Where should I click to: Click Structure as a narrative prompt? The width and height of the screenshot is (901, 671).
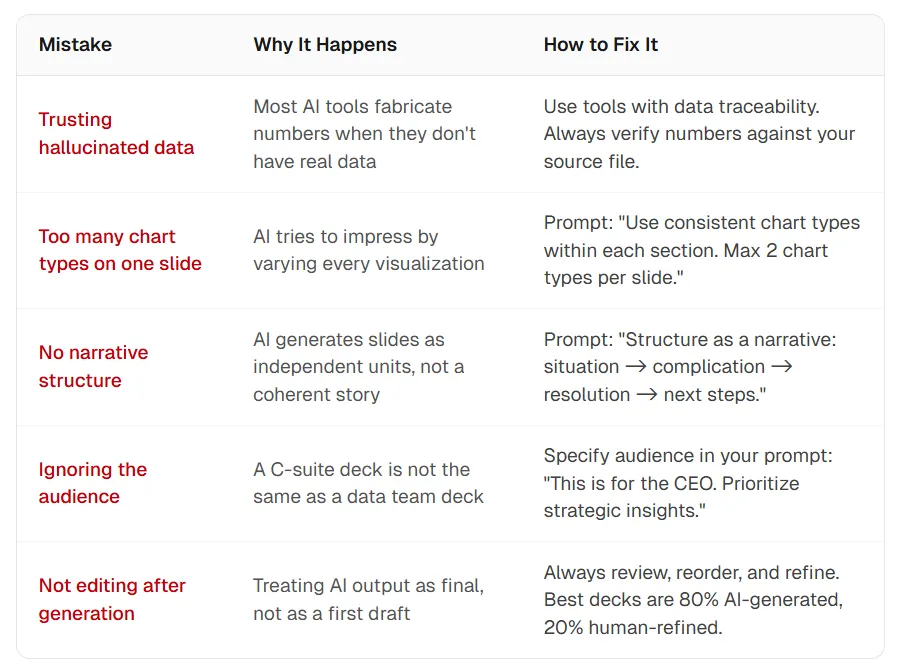click(x=690, y=367)
